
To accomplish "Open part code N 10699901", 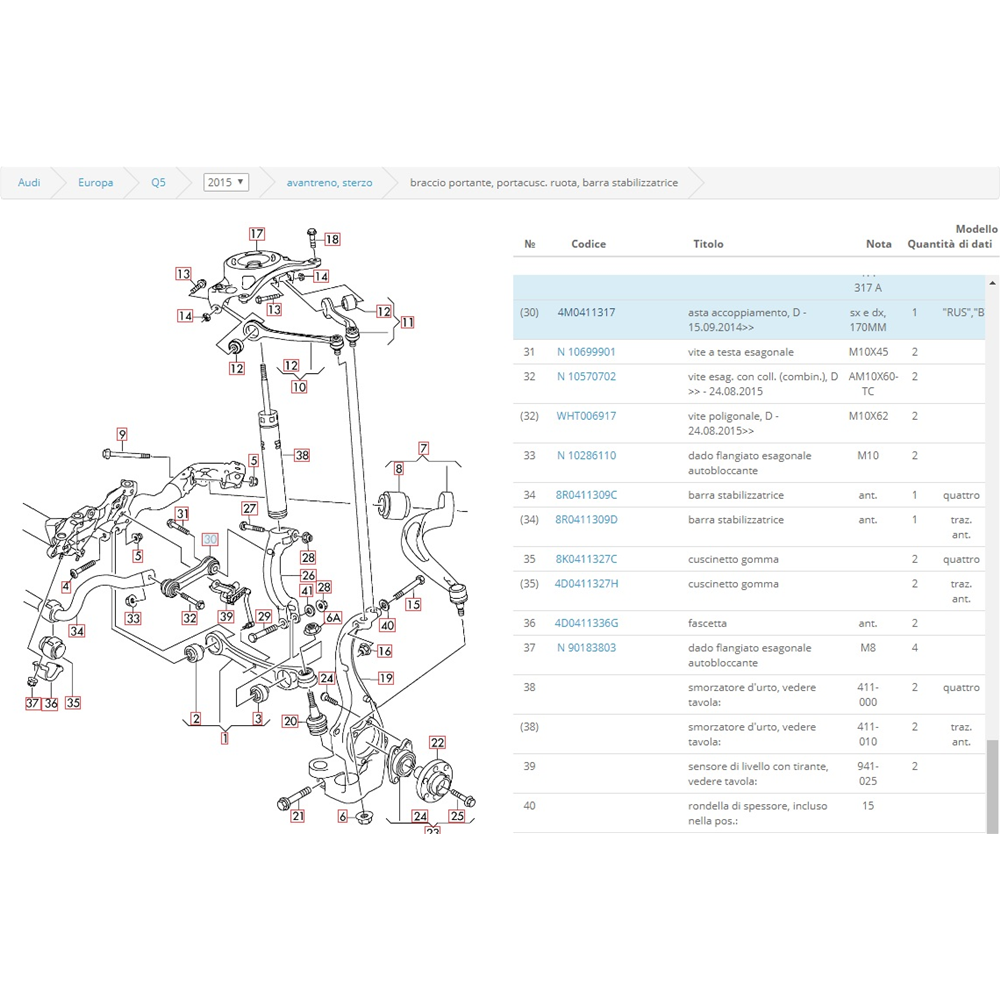I will click(x=586, y=352).
